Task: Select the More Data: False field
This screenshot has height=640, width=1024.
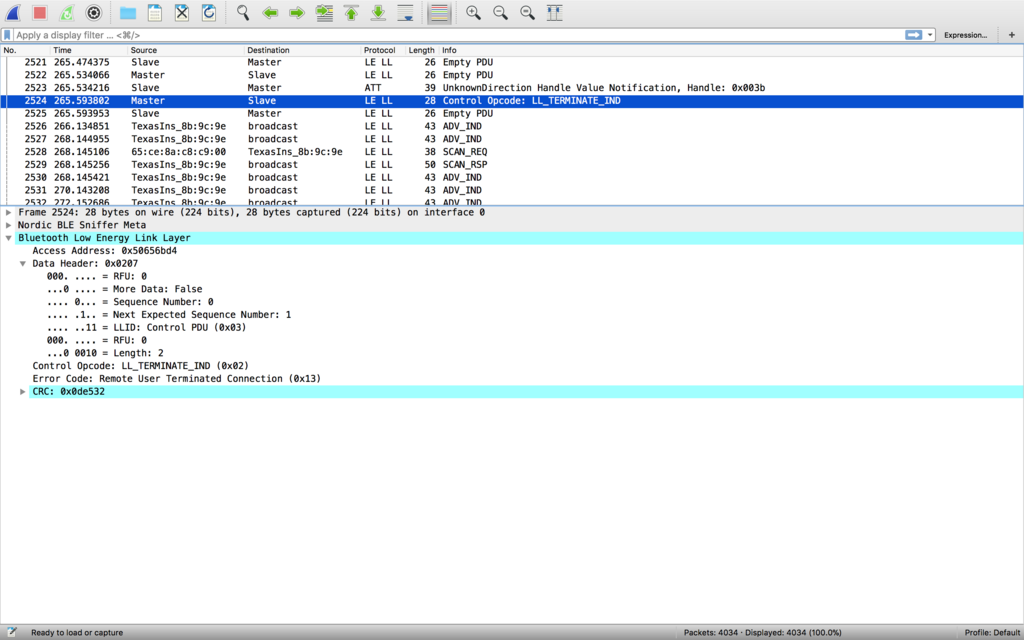Action: tap(124, 289)
